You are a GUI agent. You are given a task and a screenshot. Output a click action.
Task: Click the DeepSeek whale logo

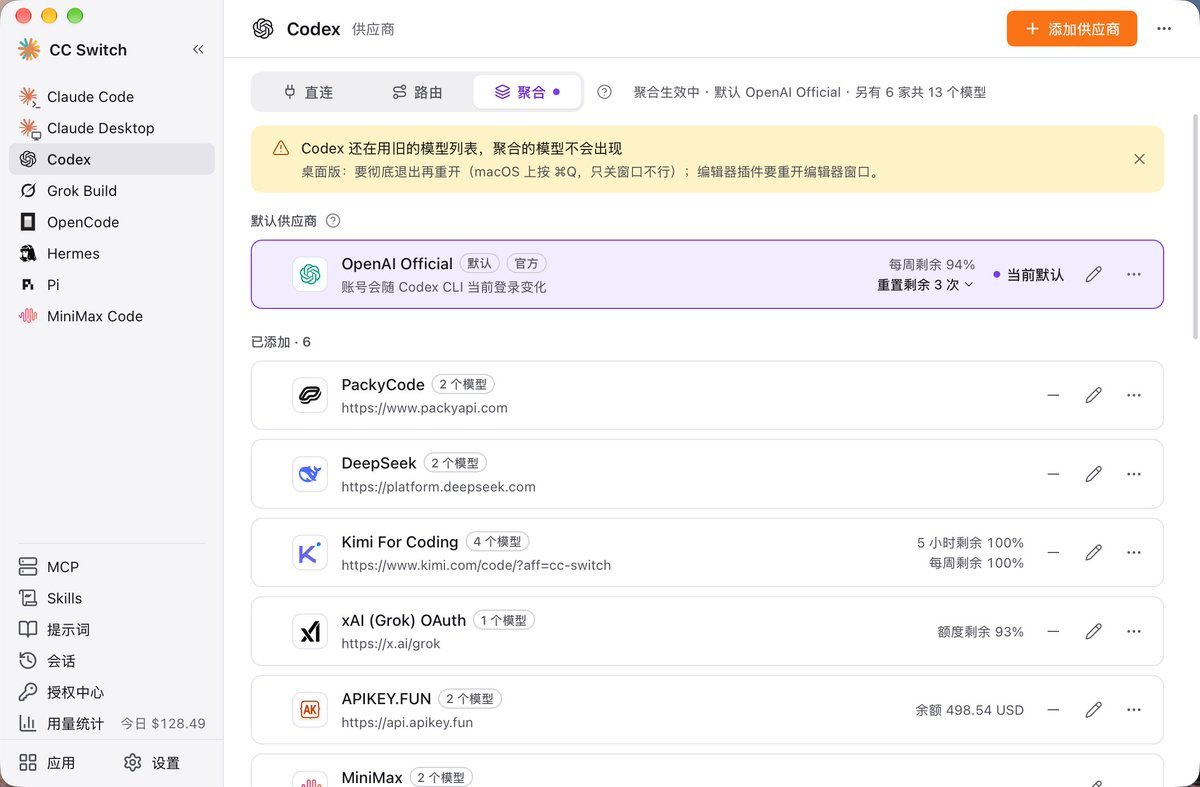[x=310, y=474]
